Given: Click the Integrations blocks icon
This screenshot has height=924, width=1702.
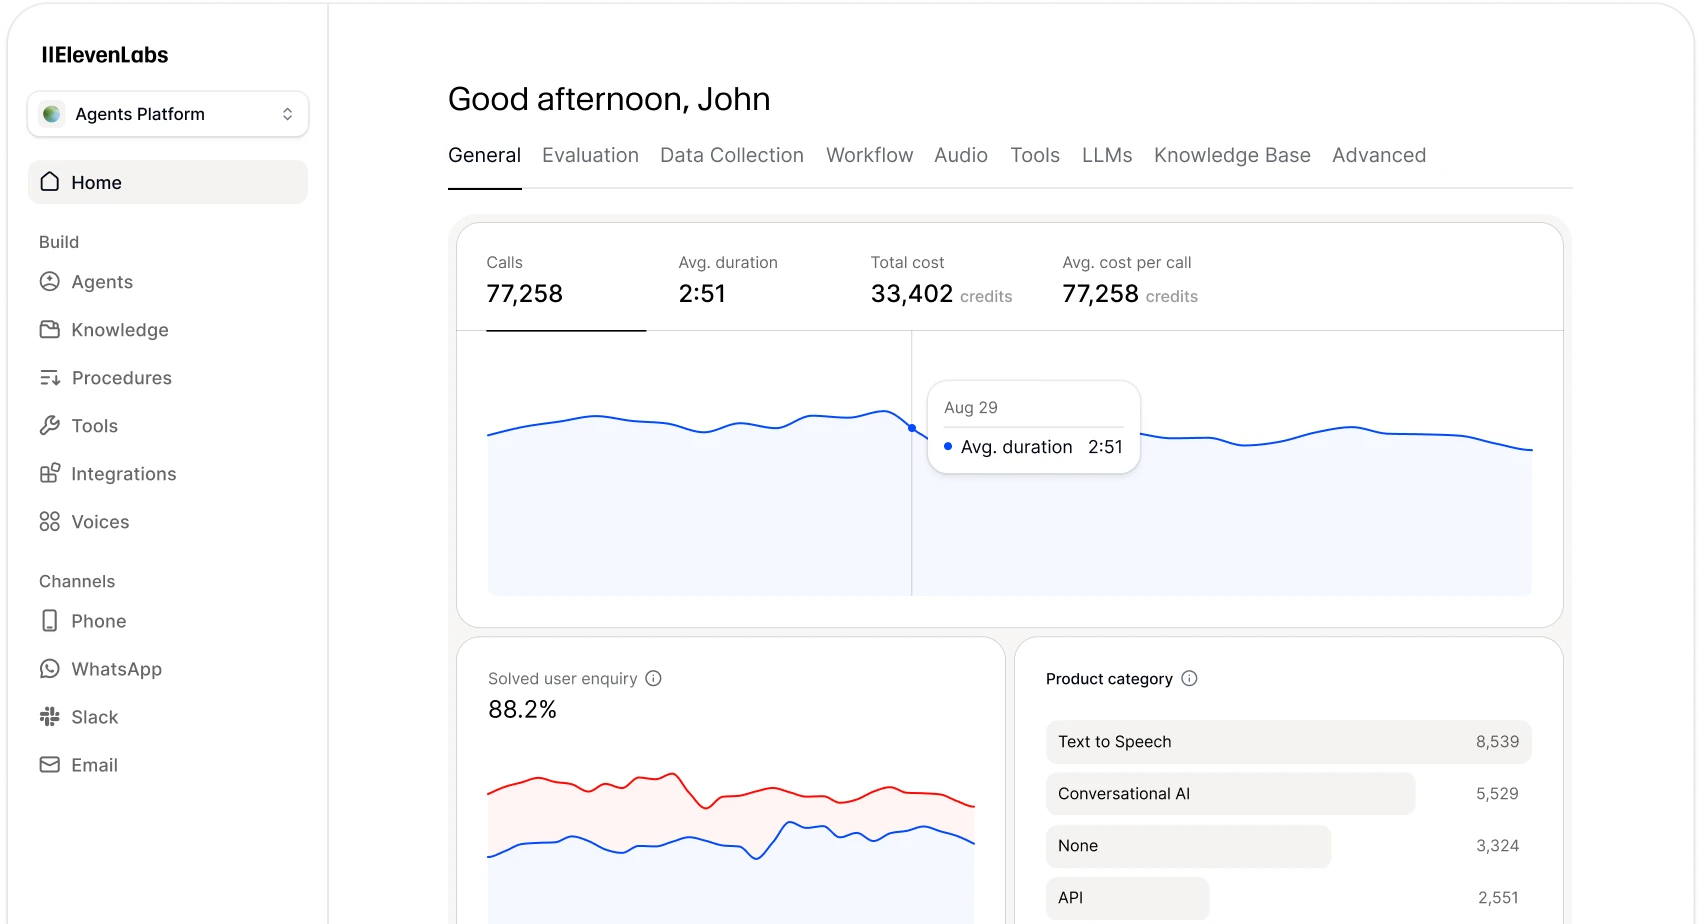Looking at the screenshot, I should coord(50,474).
